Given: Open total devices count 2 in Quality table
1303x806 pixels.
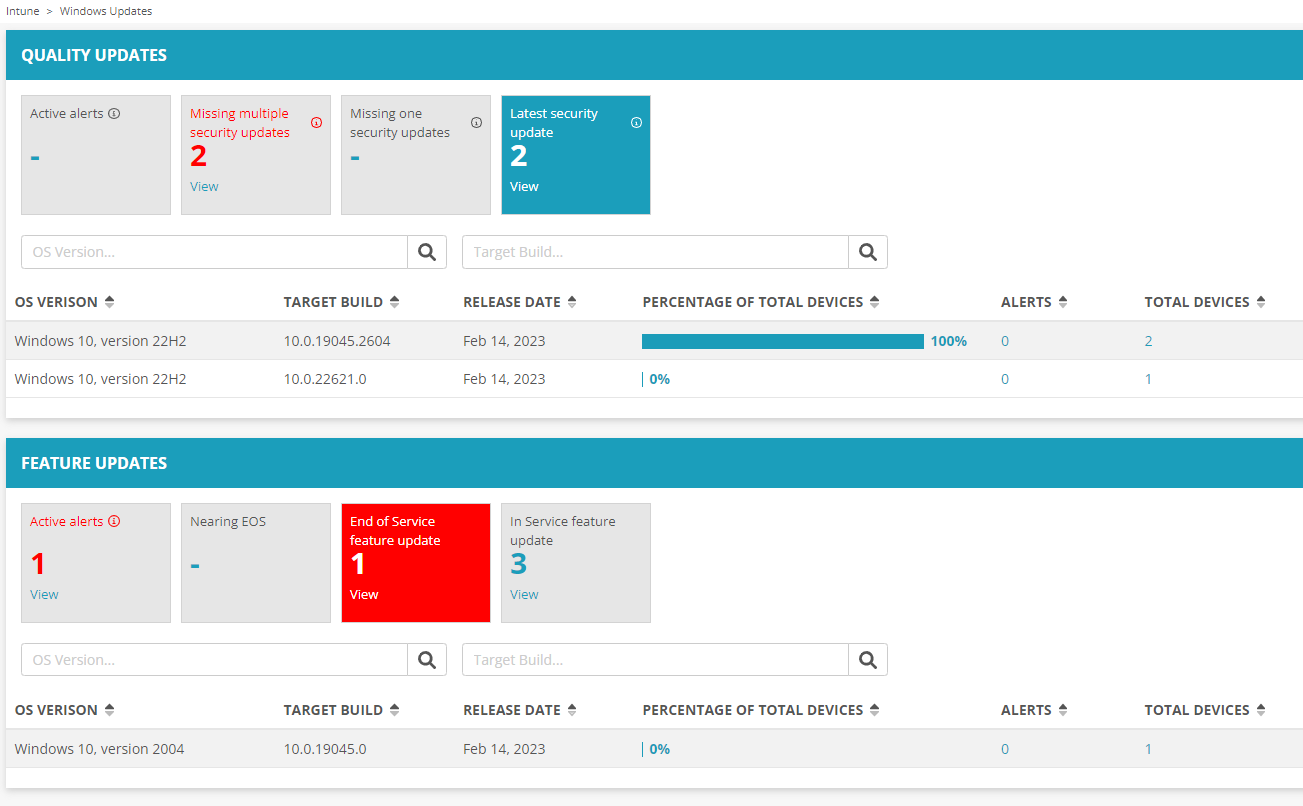Looking at the screenshot, I should coord(1148,341).
